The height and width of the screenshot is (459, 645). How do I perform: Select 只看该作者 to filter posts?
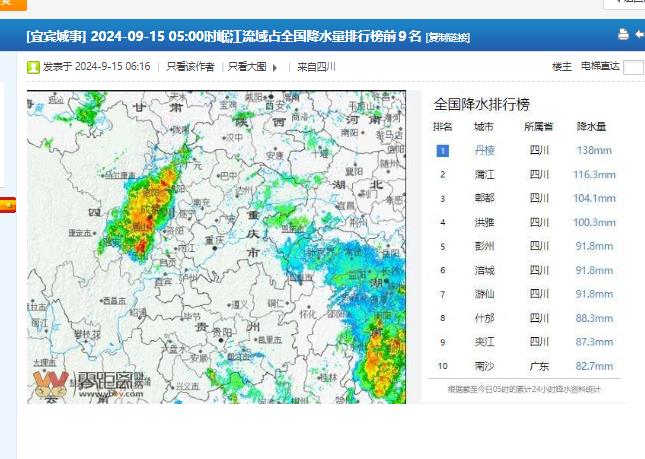click(x=190, y=67)
